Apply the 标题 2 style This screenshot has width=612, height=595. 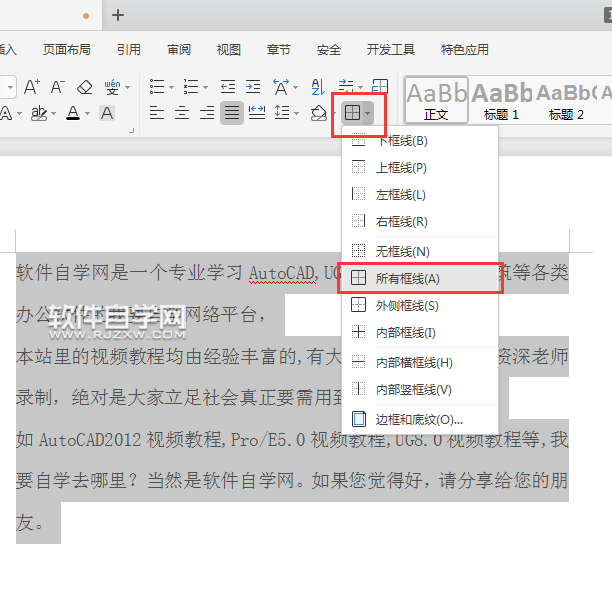566,100
